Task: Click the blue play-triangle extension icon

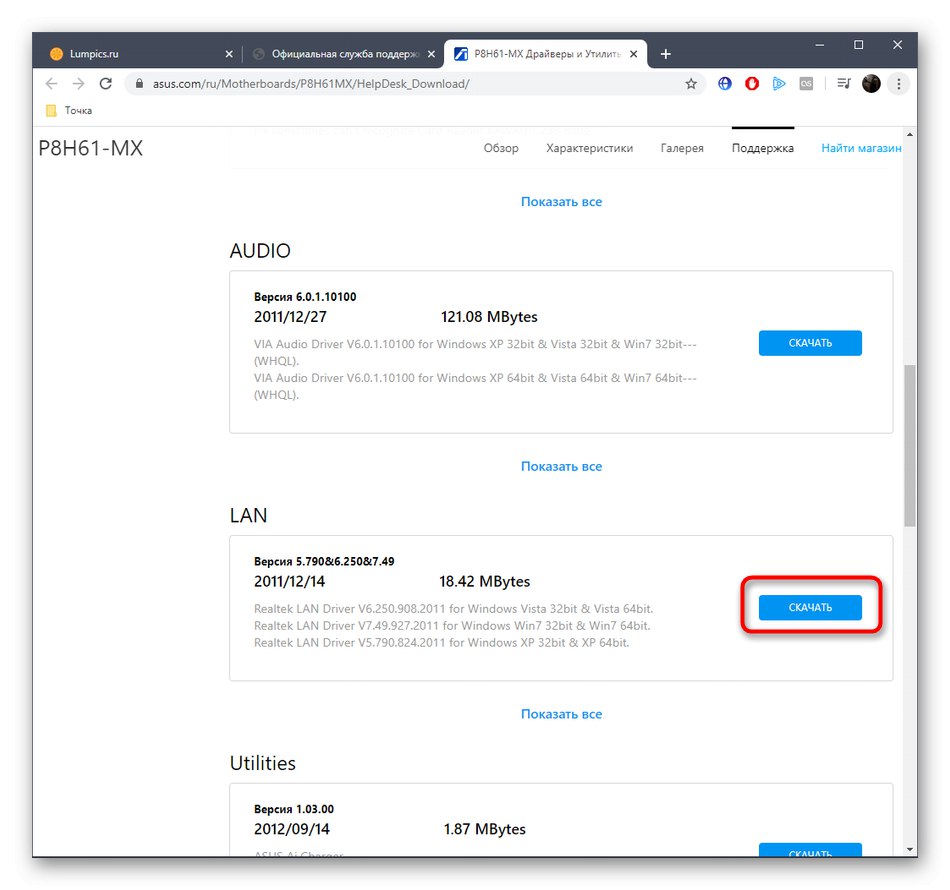Action: (779, 83)
